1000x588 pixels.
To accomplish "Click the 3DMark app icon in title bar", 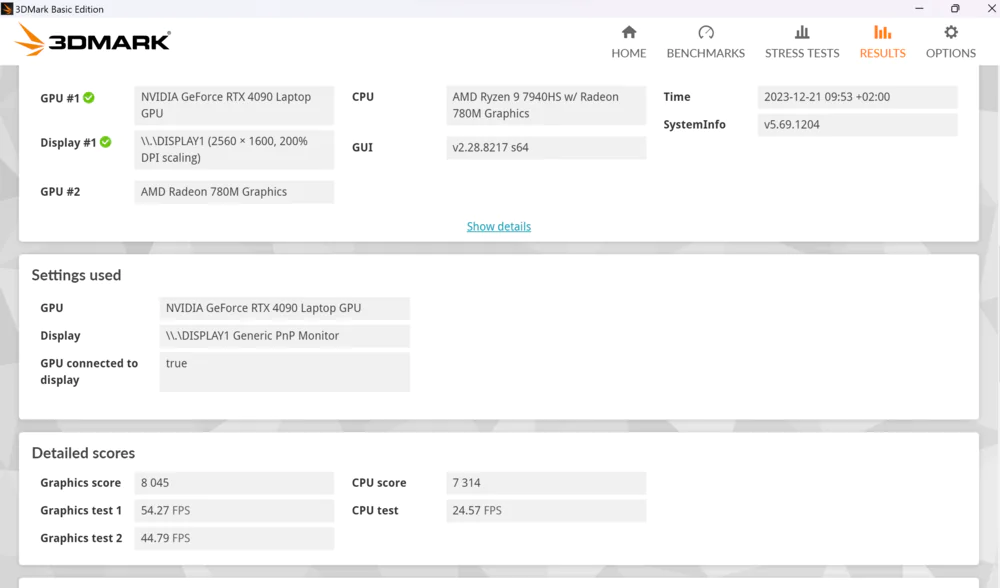I will click(x=7, y=9).
